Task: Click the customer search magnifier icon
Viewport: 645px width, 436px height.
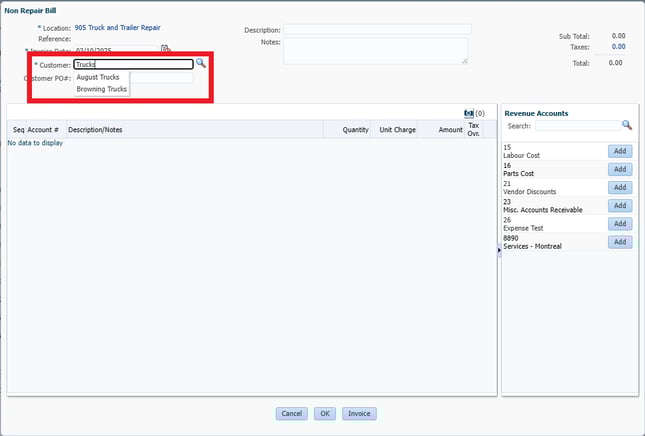Action: tap(201, 63)
